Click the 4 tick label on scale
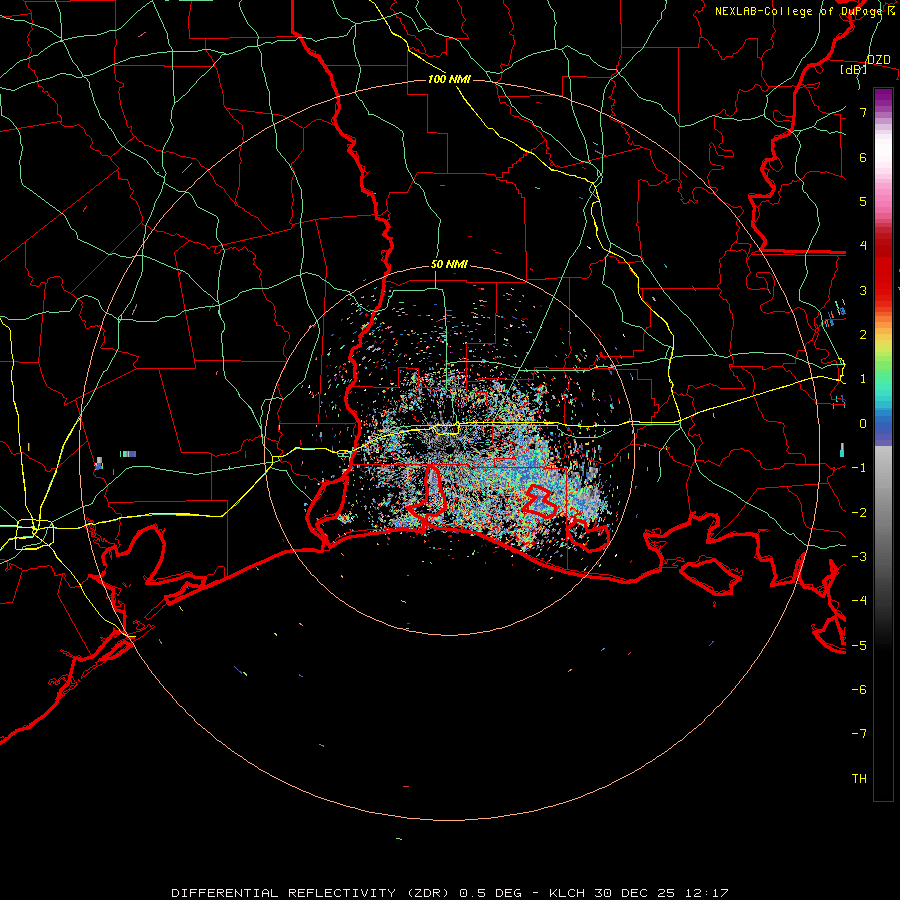The width and height of the screenshot is (900, 900). (x=863, y=246)
